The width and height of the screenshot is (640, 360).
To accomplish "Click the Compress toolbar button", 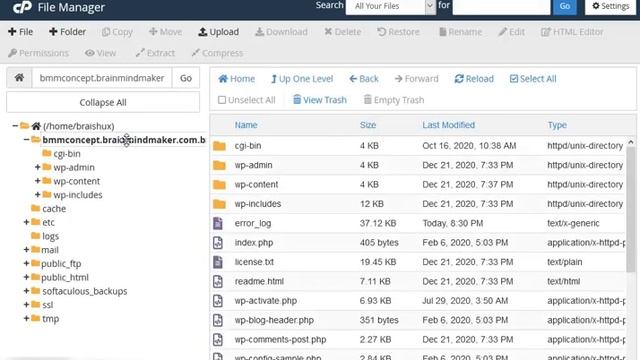I will pyautogui.click(x=217, y=53).
